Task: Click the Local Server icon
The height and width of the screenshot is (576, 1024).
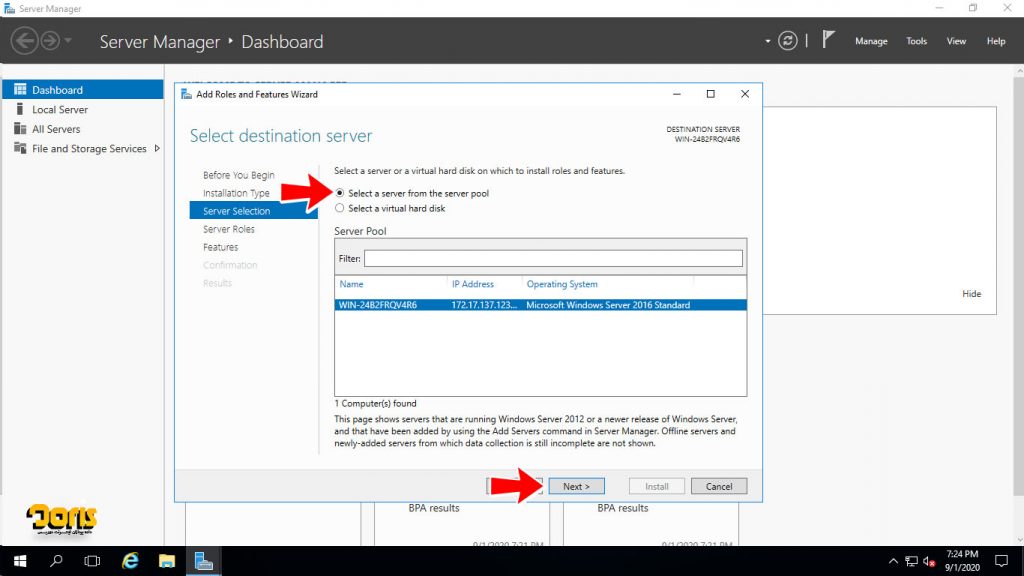Action: pos(20,109)
